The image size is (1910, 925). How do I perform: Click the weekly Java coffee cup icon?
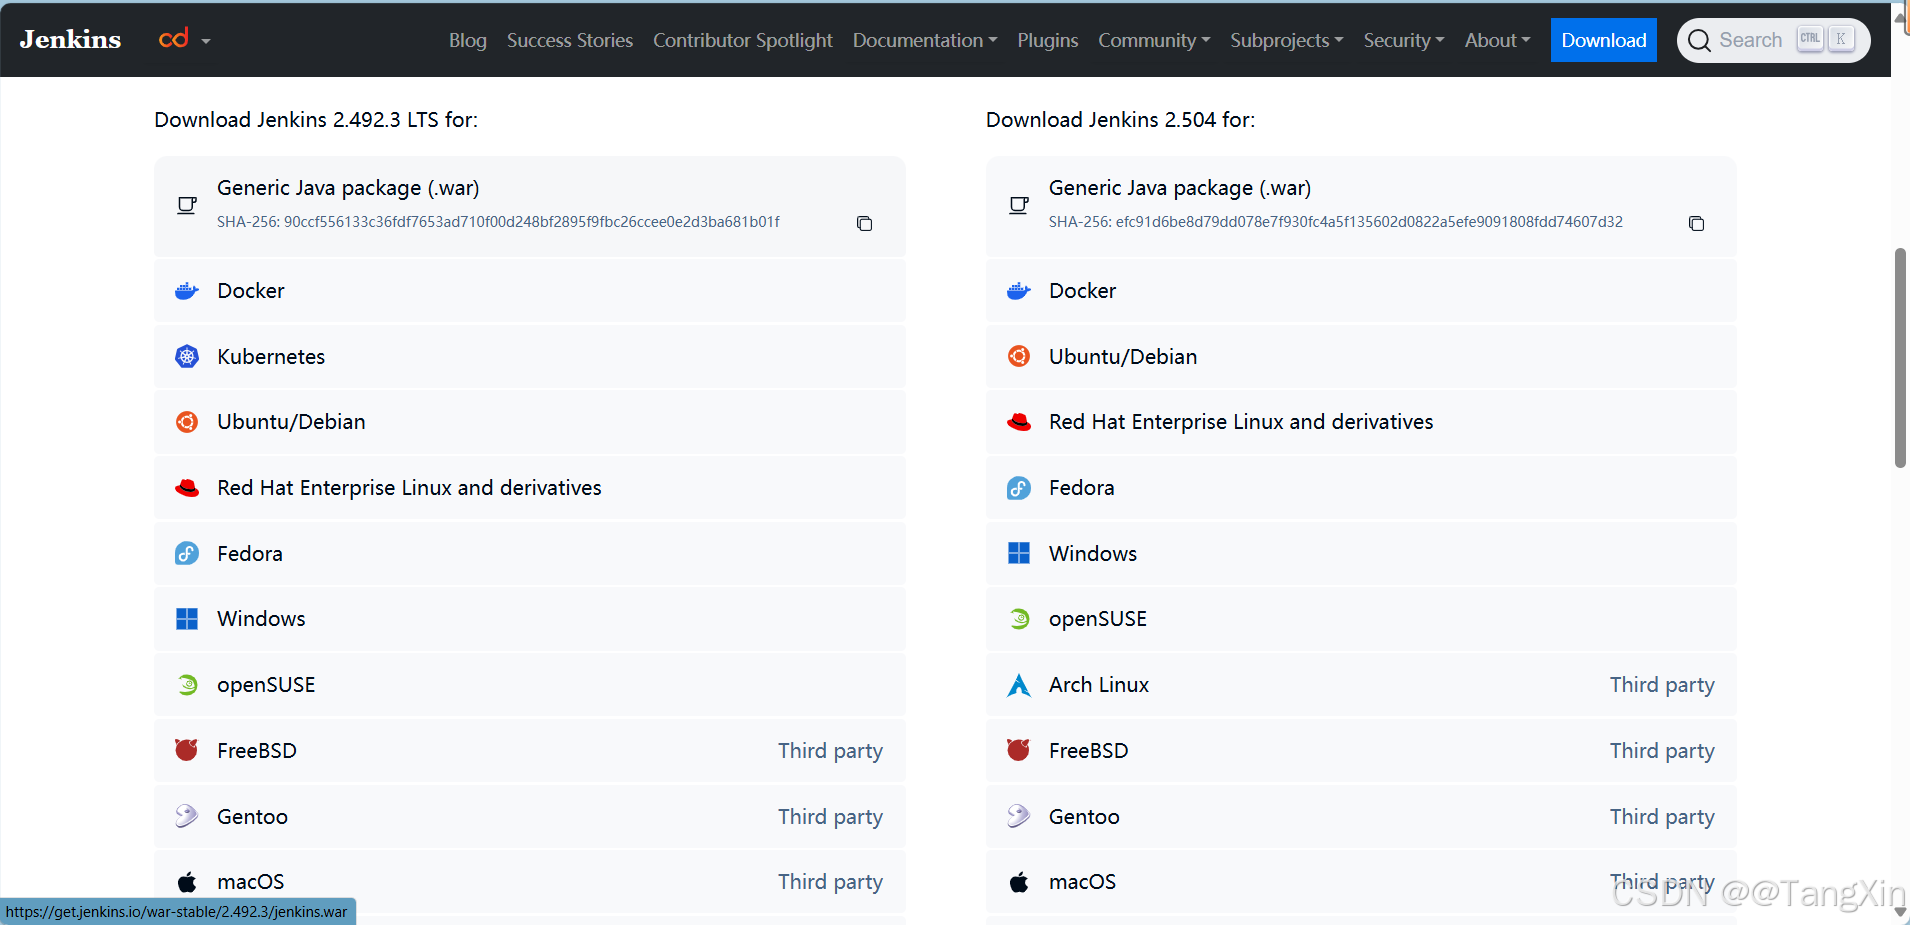click(x=1019, y=205)
